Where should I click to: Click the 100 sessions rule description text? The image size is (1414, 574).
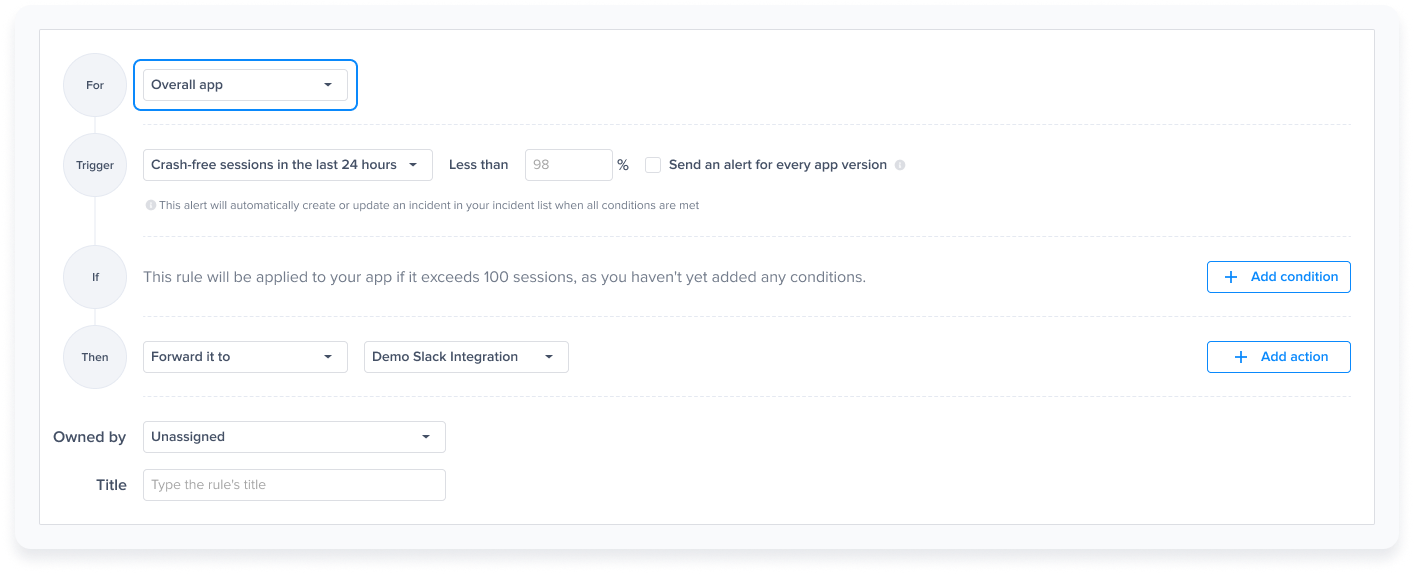504,277
